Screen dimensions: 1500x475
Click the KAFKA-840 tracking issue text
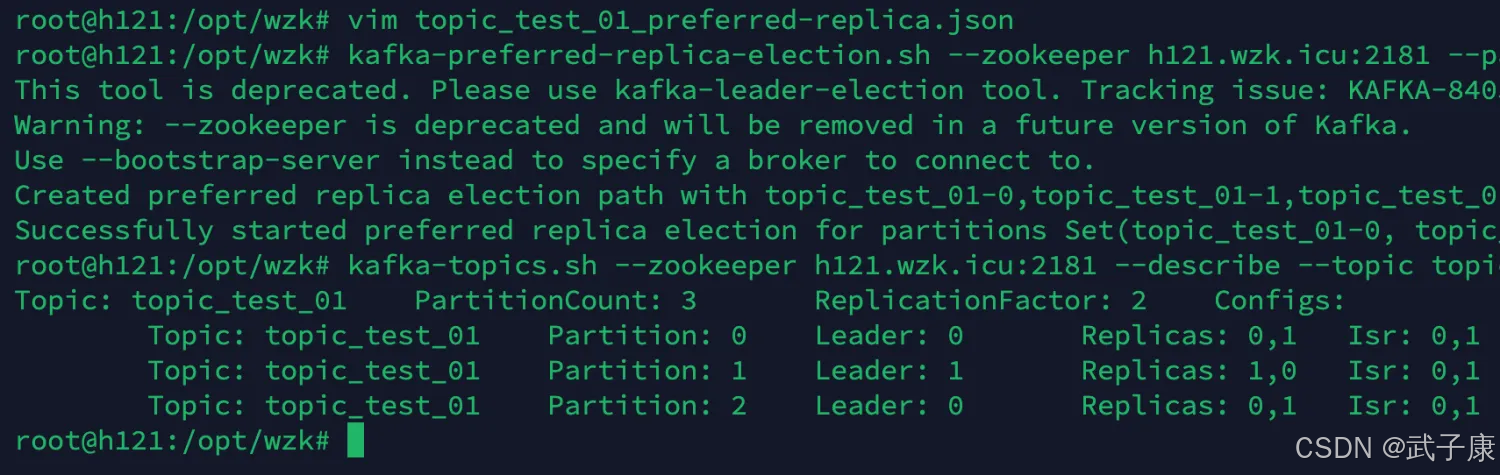click(x=1424, y=90)
